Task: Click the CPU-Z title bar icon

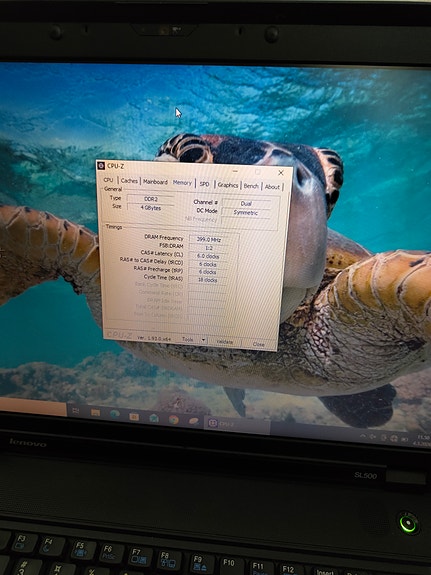Action: coord(101,165)
